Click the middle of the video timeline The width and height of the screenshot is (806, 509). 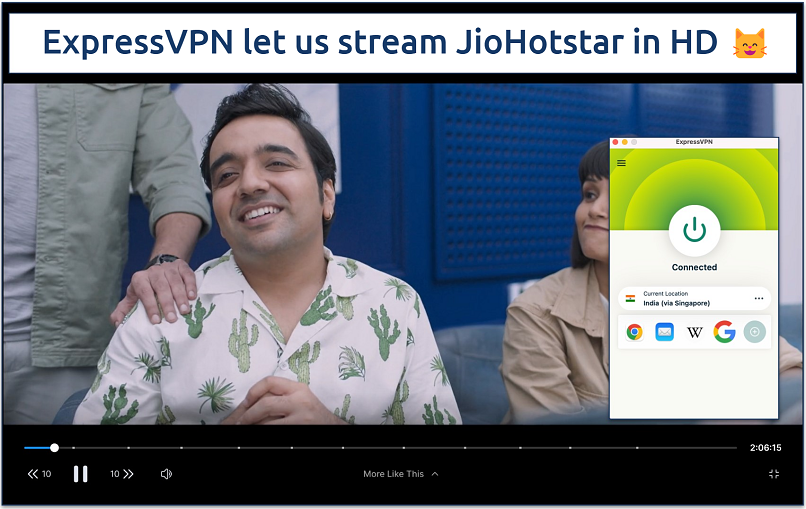(380, 448)
